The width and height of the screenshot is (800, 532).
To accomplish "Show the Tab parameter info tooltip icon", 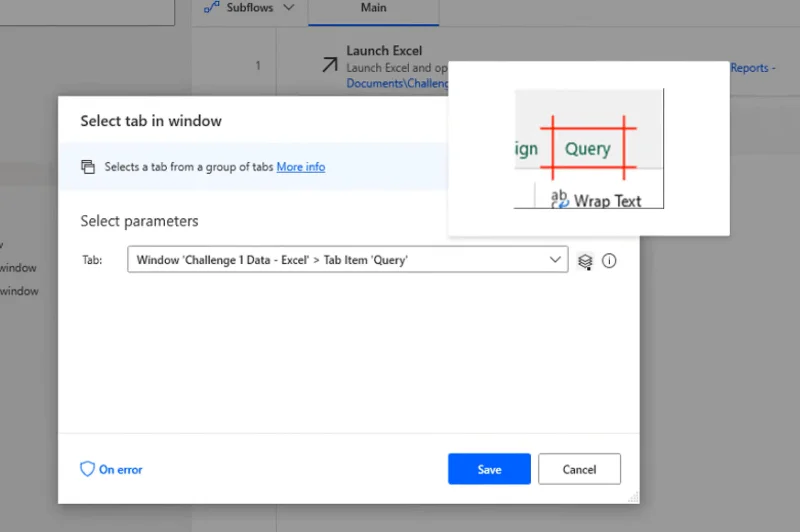I will [x=609, y=261].
